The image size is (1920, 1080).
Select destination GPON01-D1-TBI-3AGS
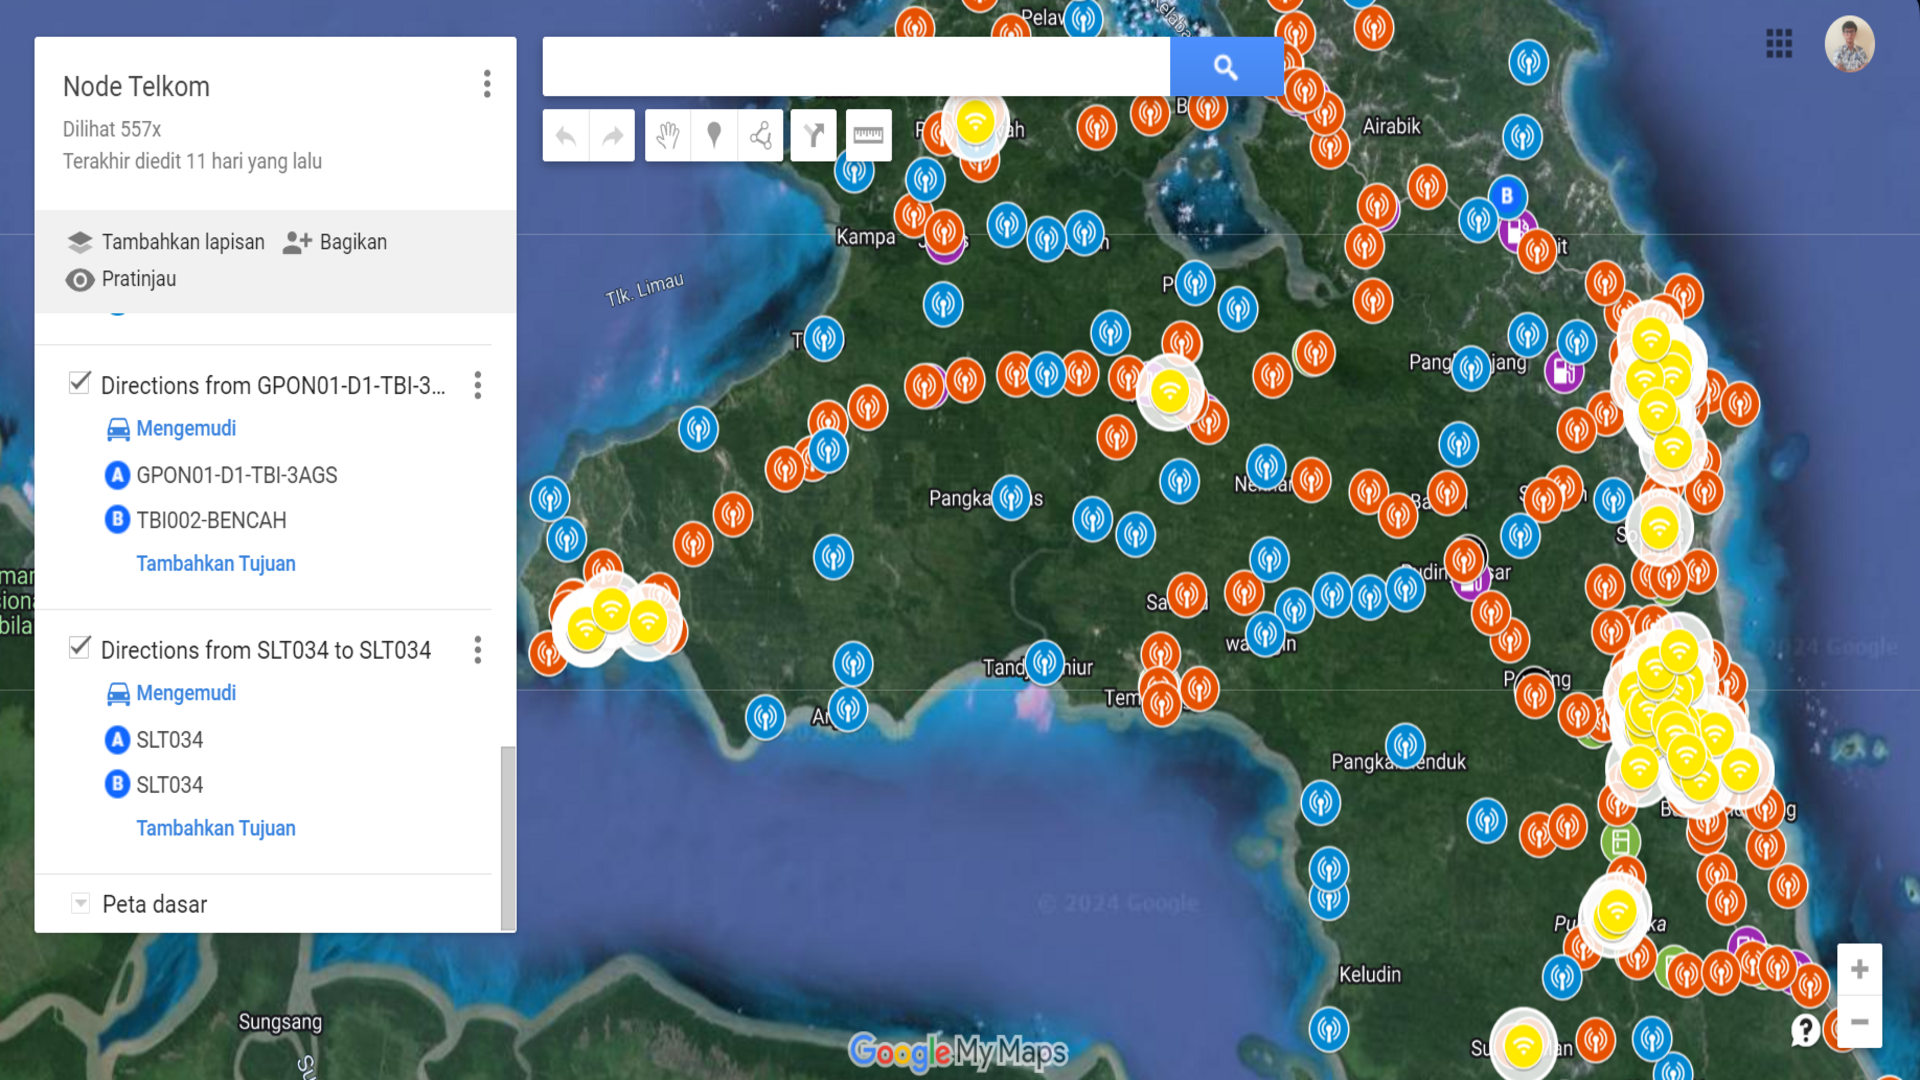click(x=237, y=475)
